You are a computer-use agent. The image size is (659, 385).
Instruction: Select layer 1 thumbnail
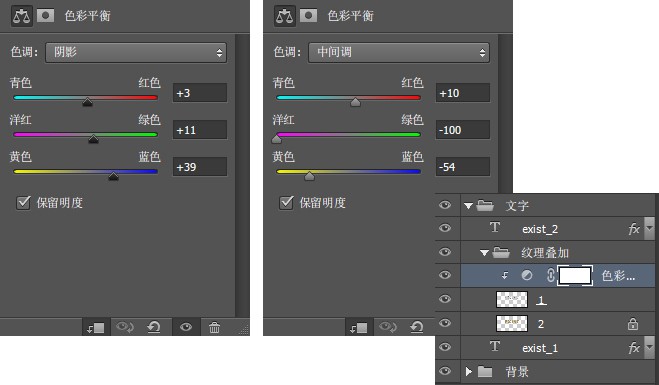512,300
